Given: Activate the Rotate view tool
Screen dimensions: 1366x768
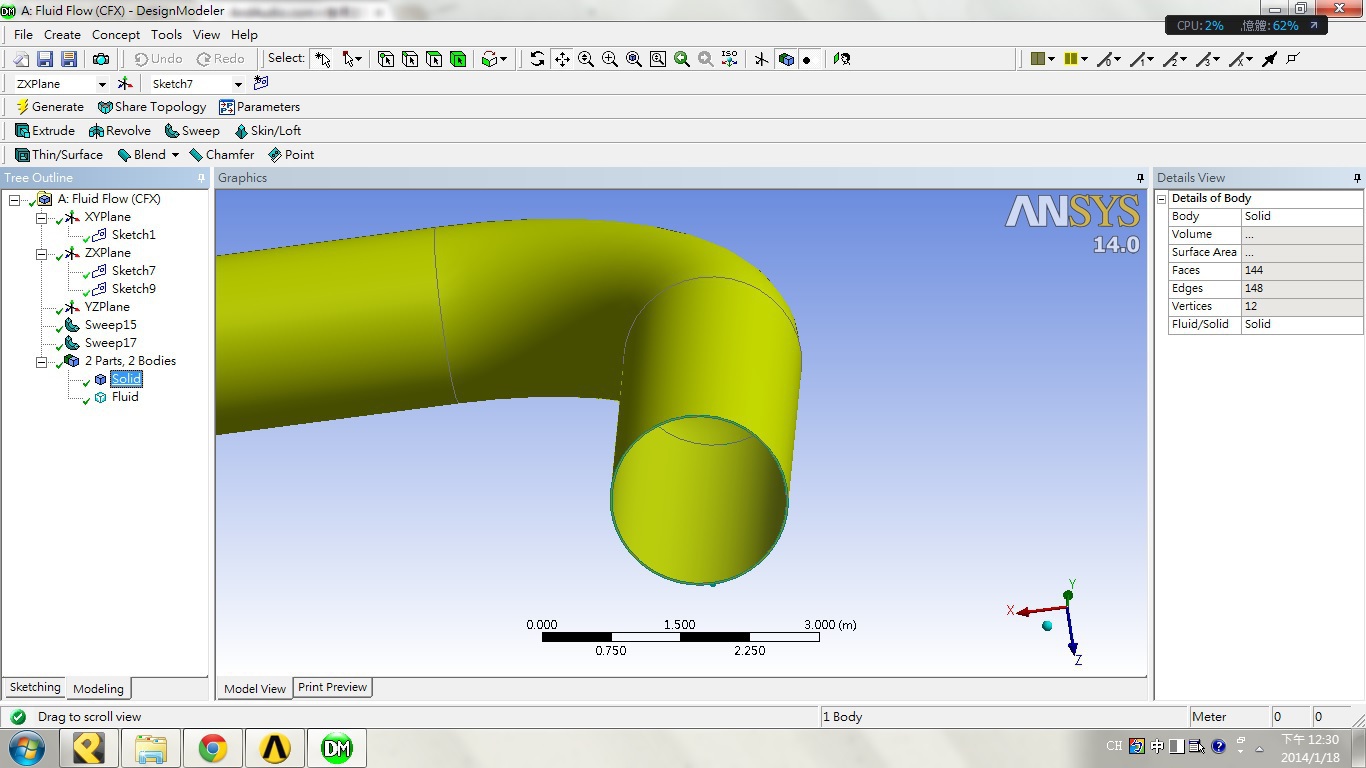Looking at the screenshot, I should [x=538, y=59].
